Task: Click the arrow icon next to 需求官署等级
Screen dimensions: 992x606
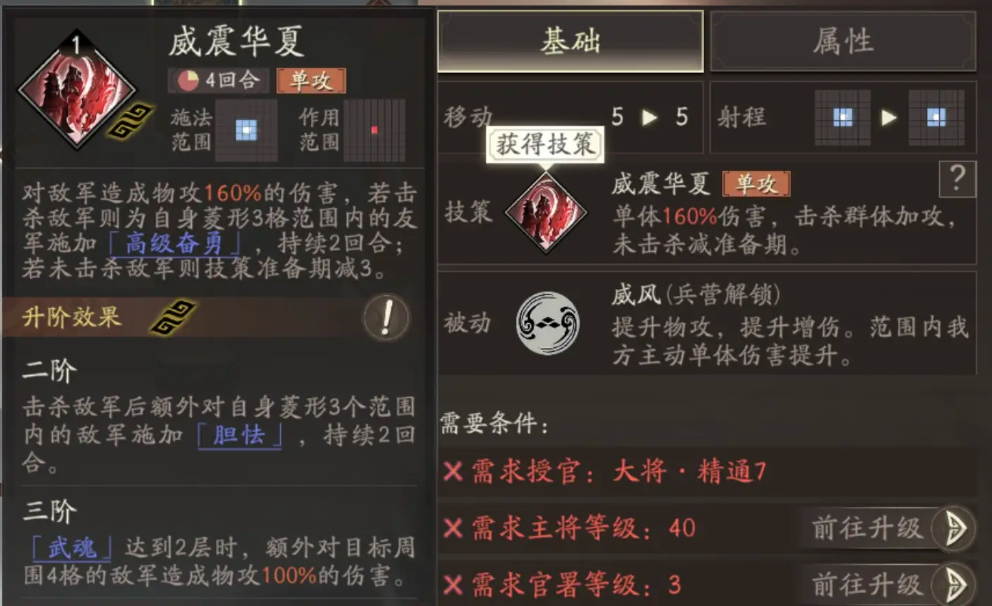Action: (955, 585)
